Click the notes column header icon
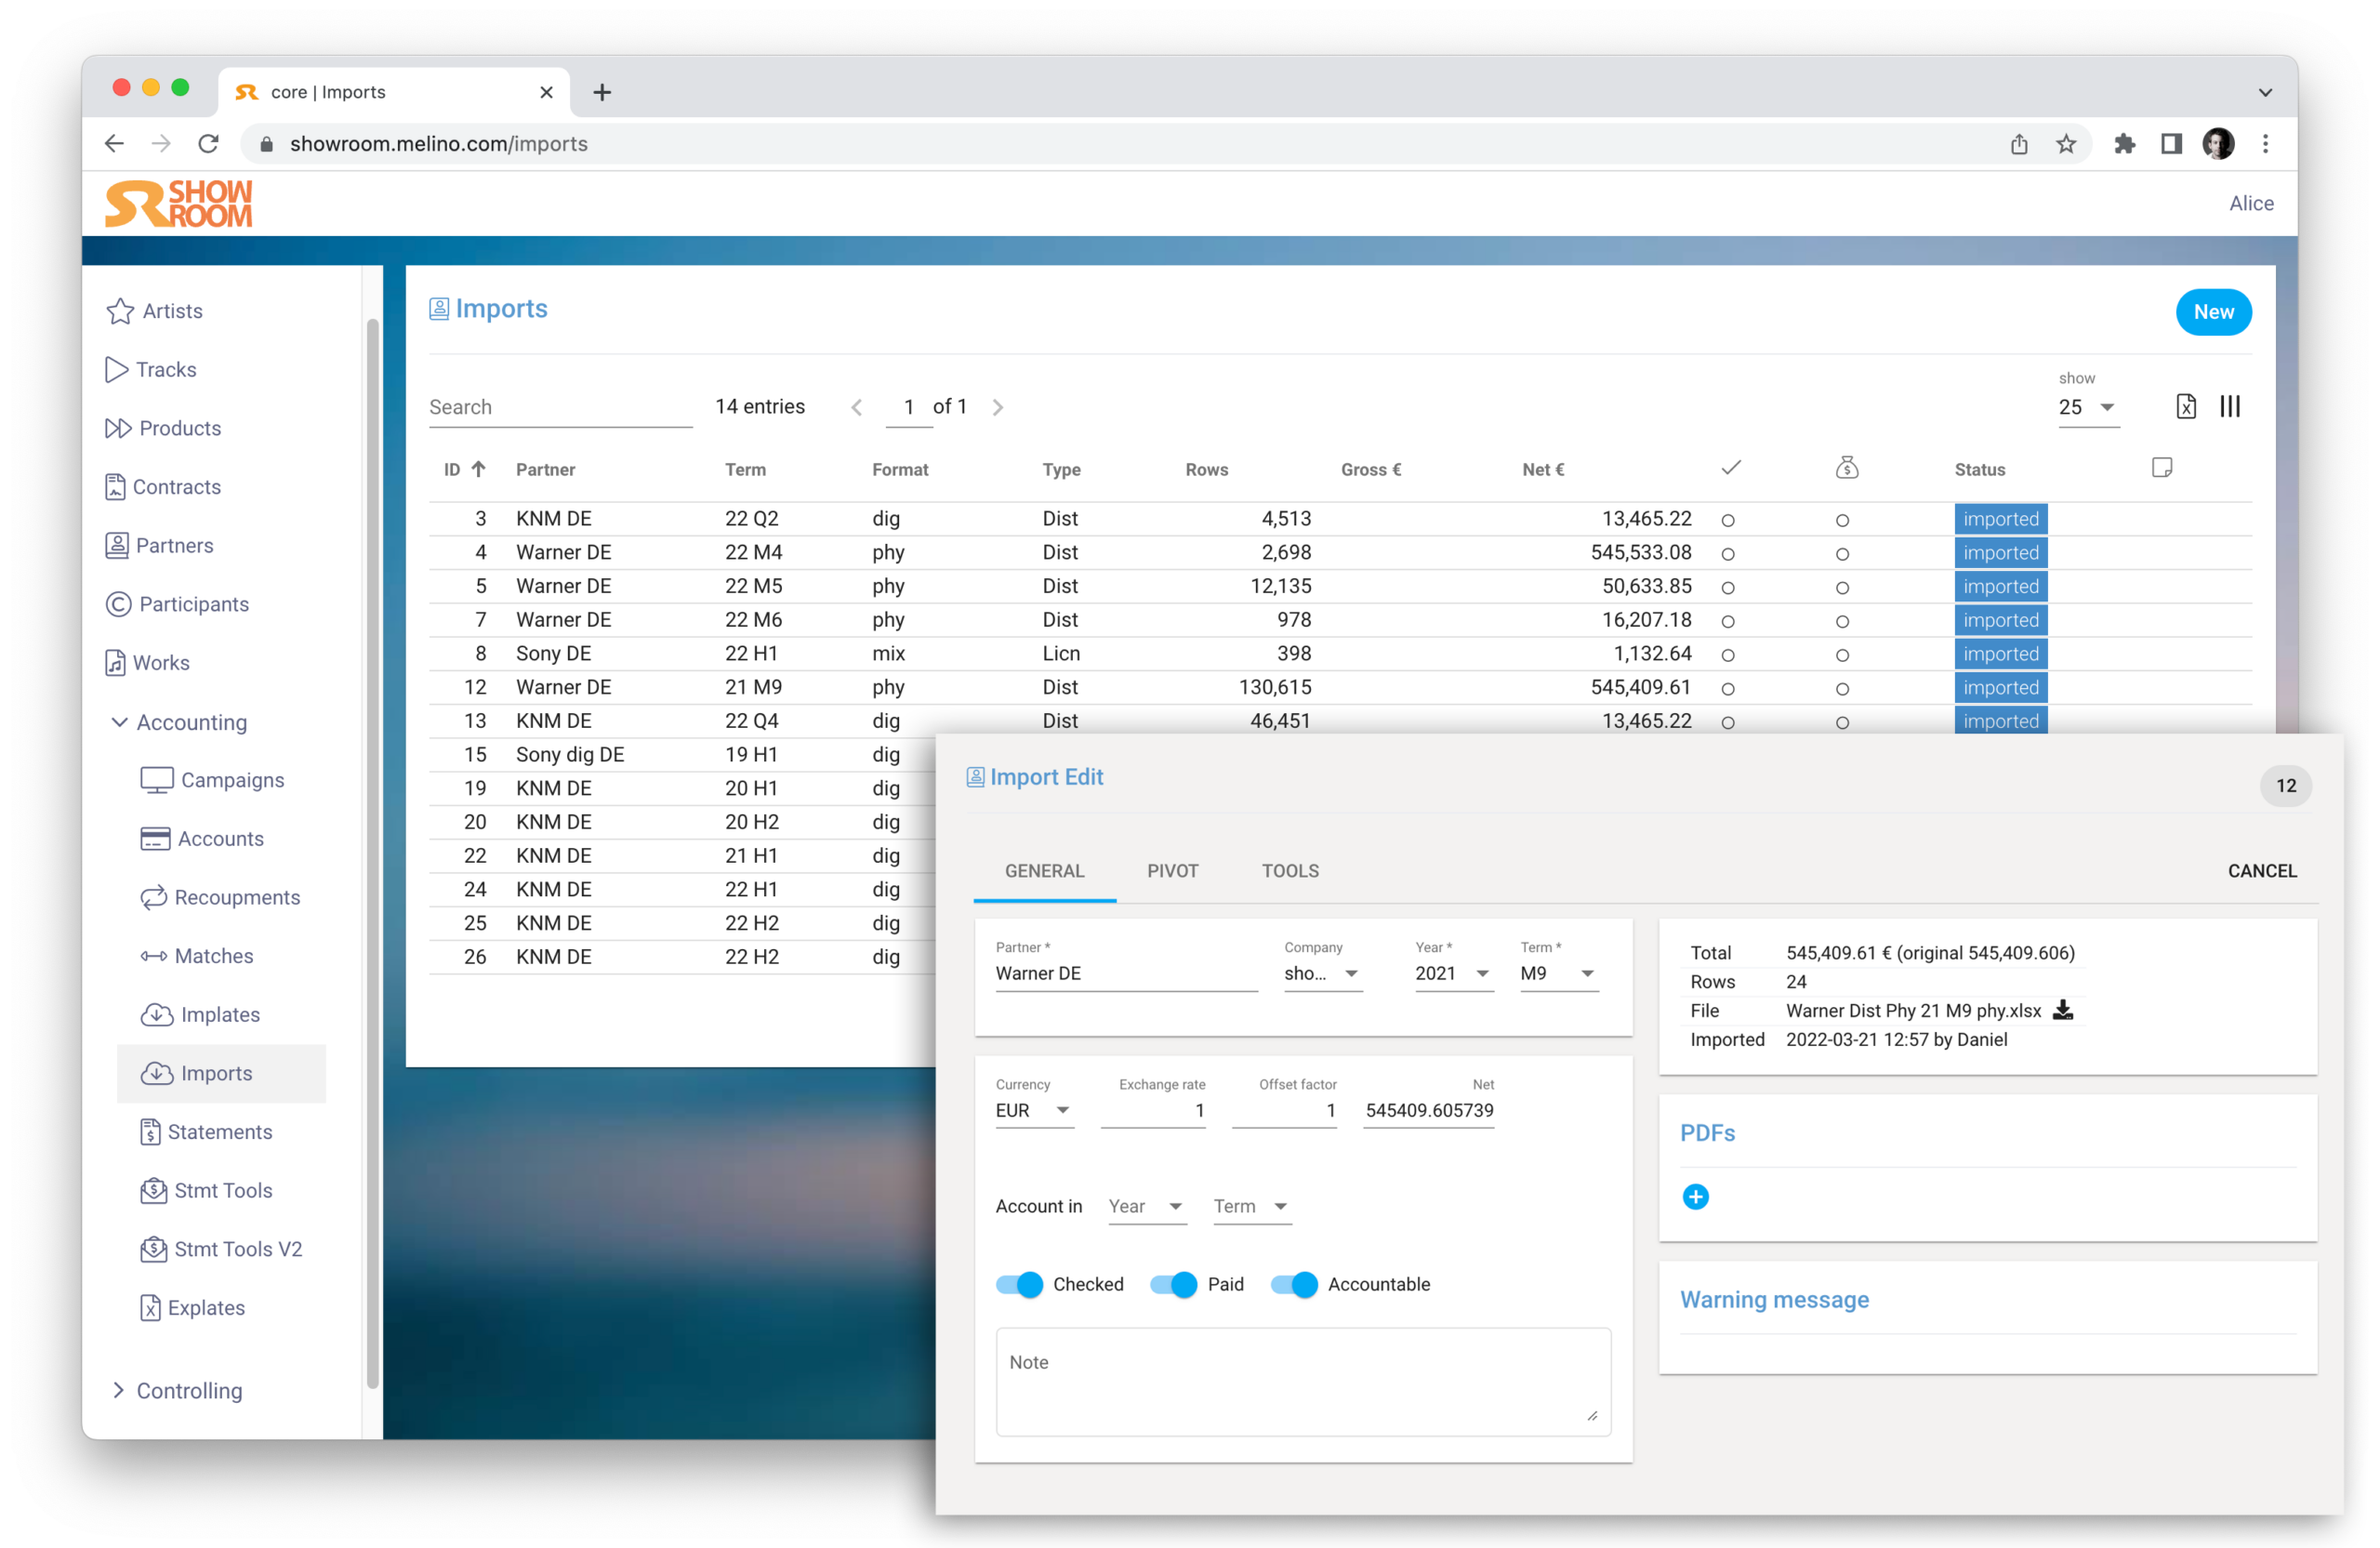 pyautogui.click(x=2161, y=468)
